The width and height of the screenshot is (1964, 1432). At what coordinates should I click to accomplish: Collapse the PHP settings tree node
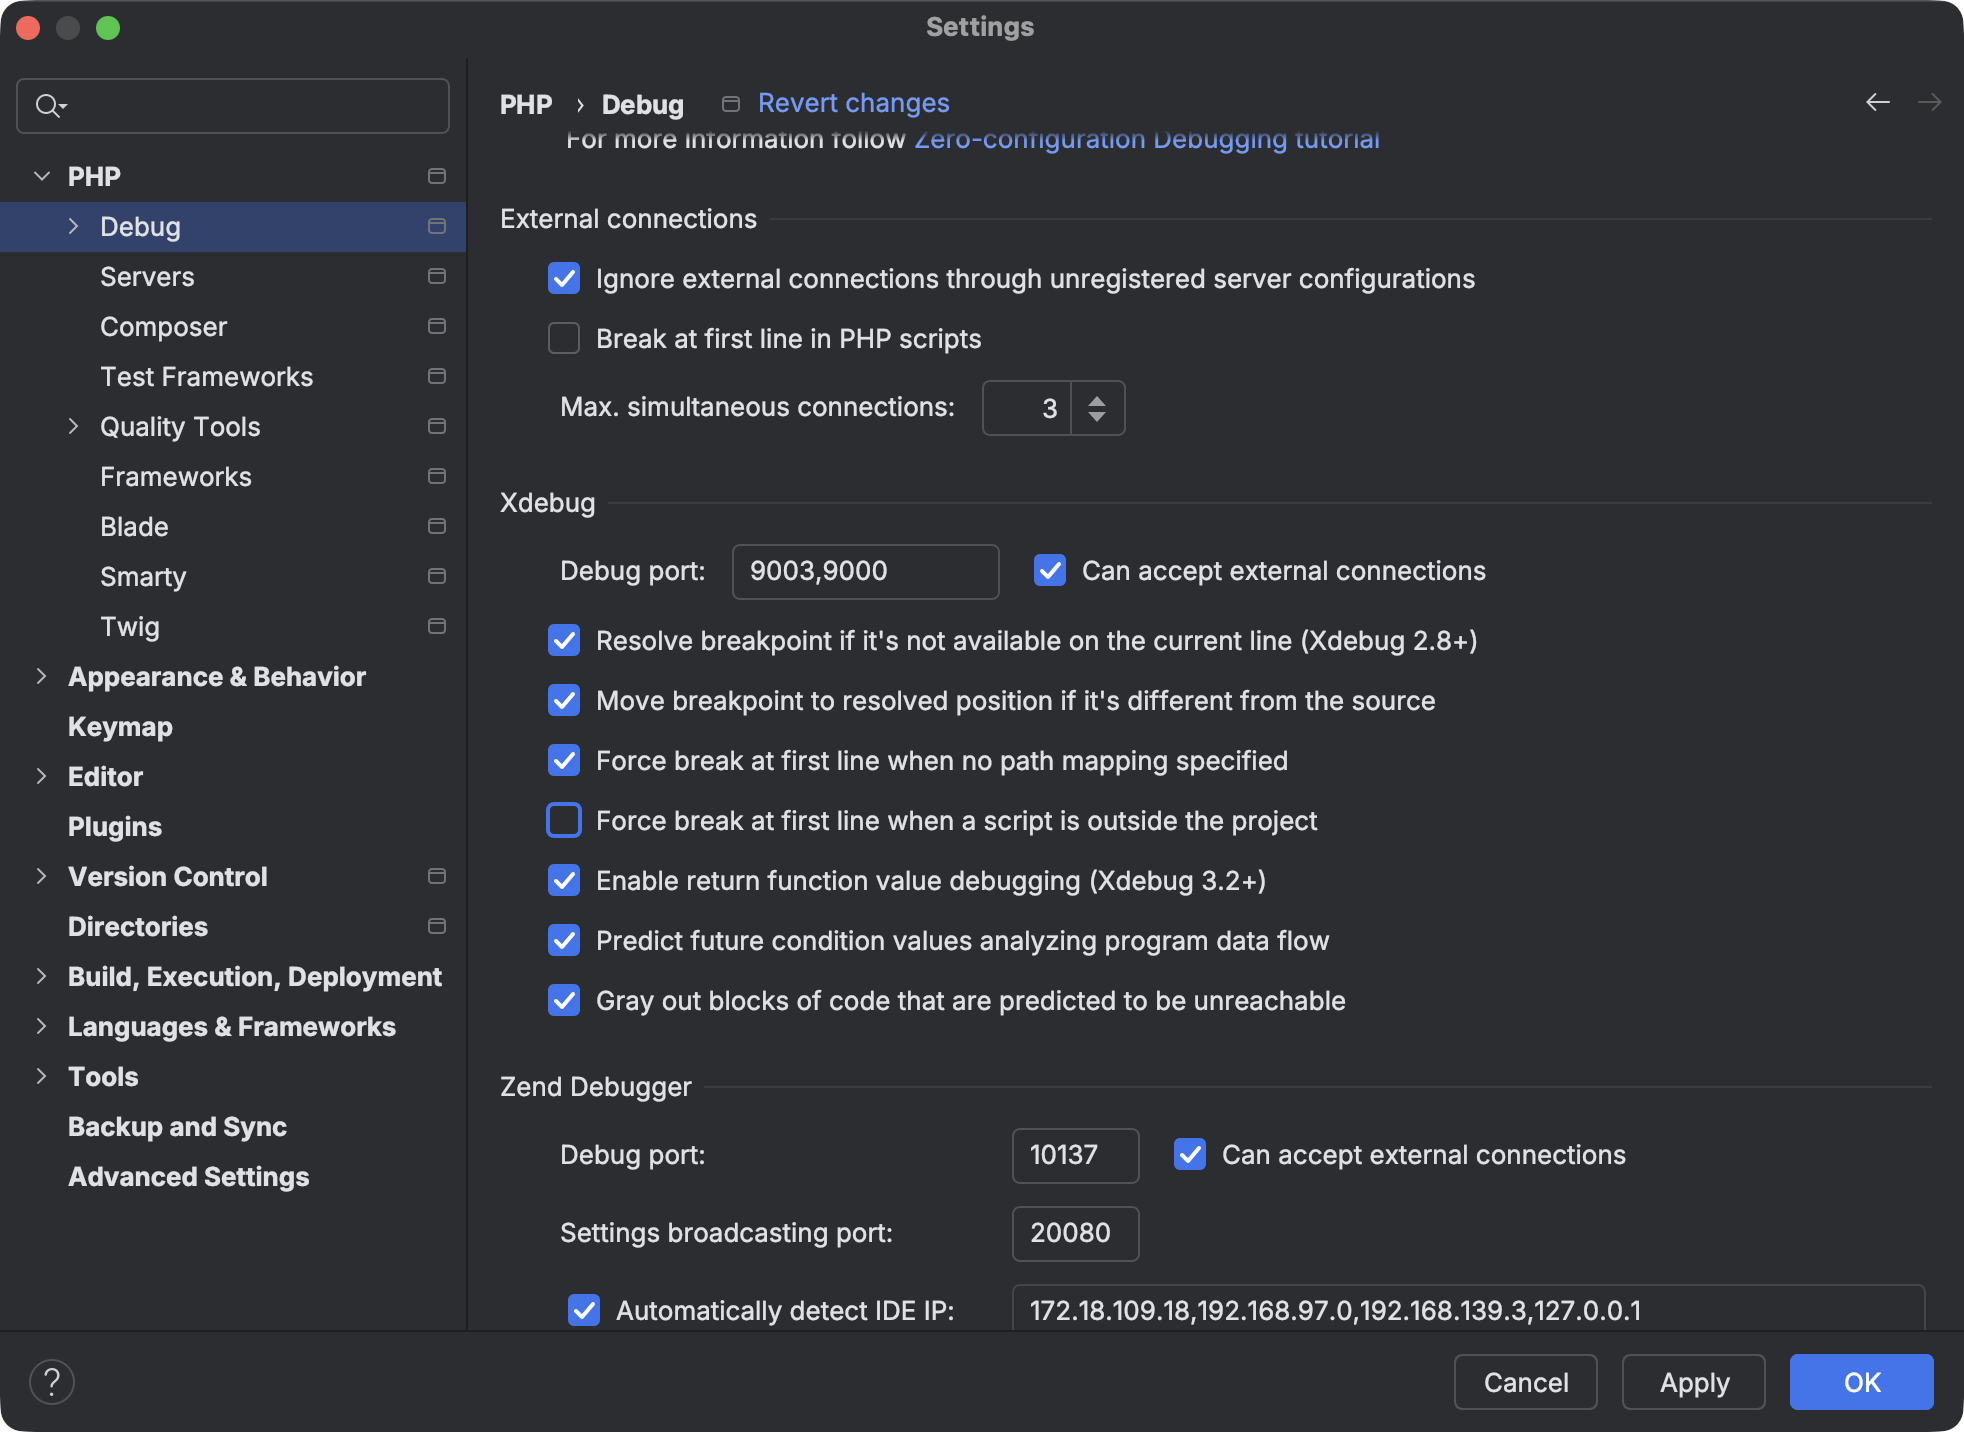click(41, 175)
